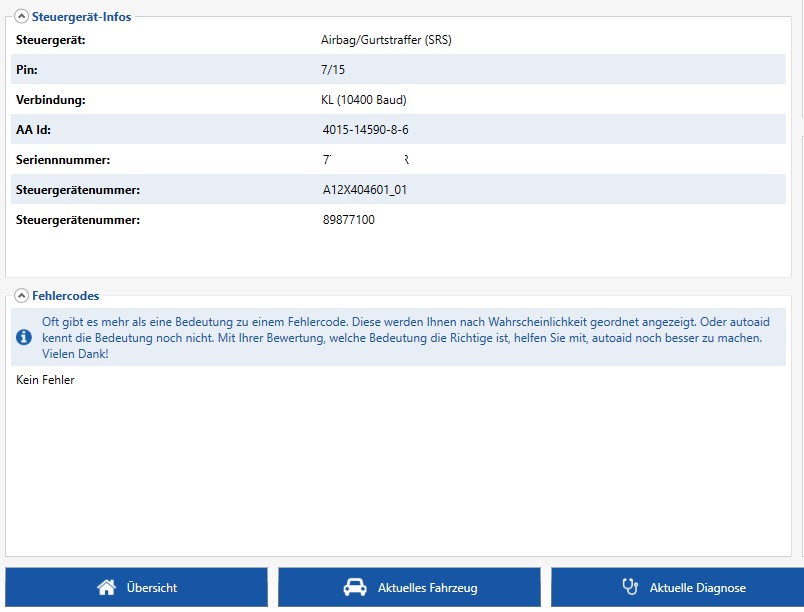Click the stethoscope icon
Viewport: 804px width, 612px height.
point(630,586)
